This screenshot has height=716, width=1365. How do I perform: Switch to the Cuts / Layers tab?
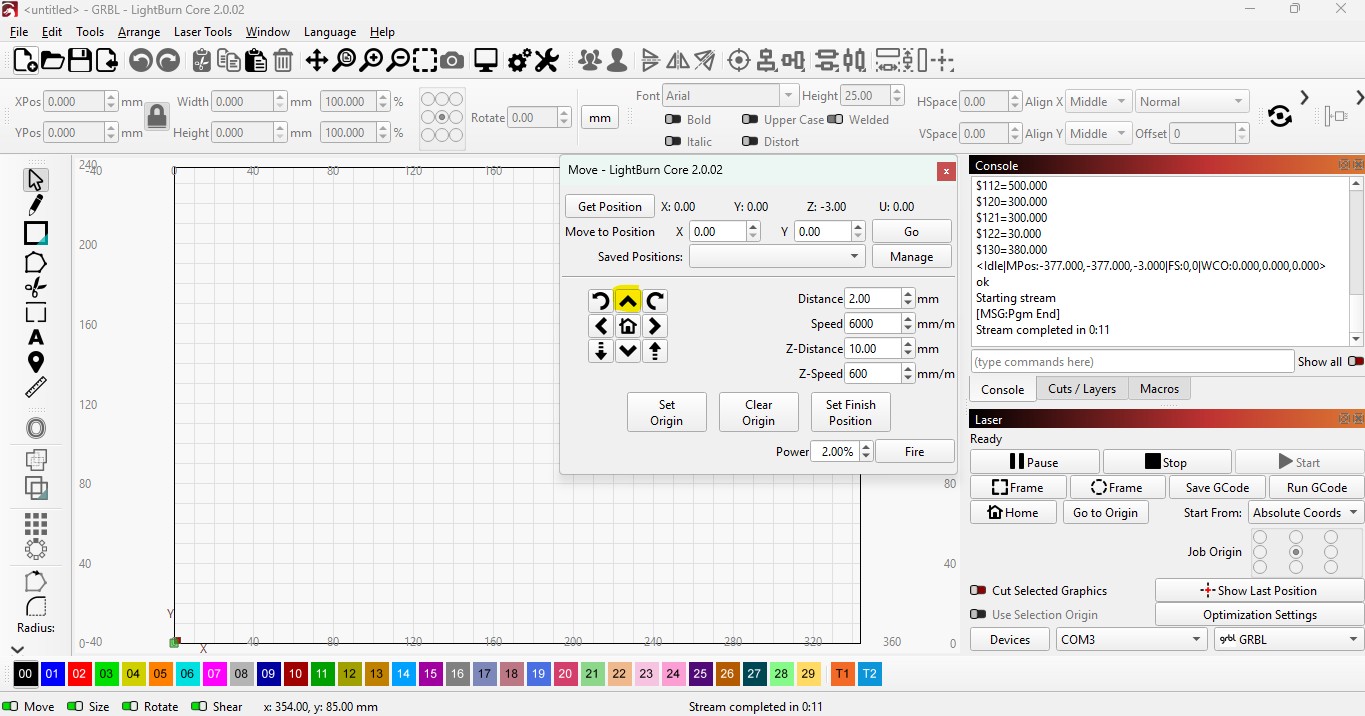click(1081, 389)
